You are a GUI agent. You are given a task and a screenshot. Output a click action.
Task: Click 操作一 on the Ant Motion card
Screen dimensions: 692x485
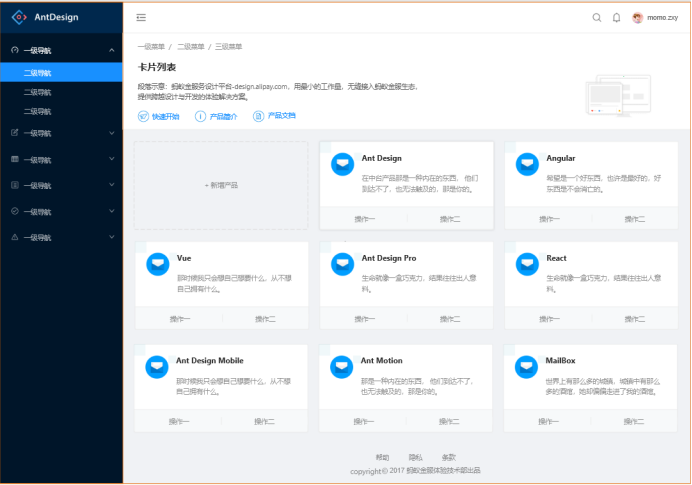pos(364,421)
